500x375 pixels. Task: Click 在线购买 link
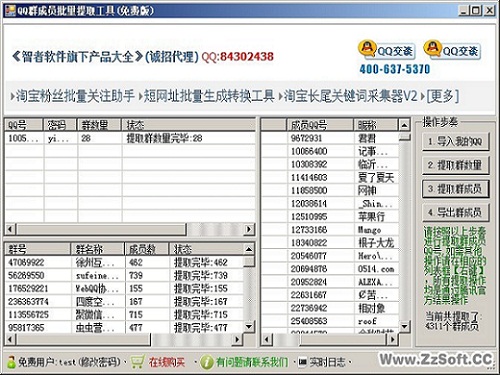click(166, 362)
